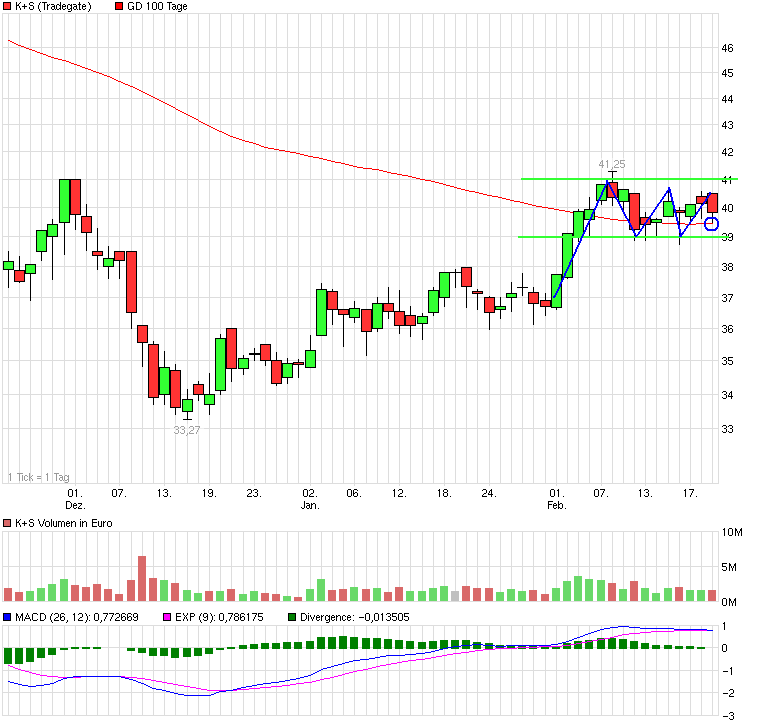Click the magenta EXP (9) legend swatch
Image resolution: width=760 pixels, height=724 pixels.
click(167, 617)
